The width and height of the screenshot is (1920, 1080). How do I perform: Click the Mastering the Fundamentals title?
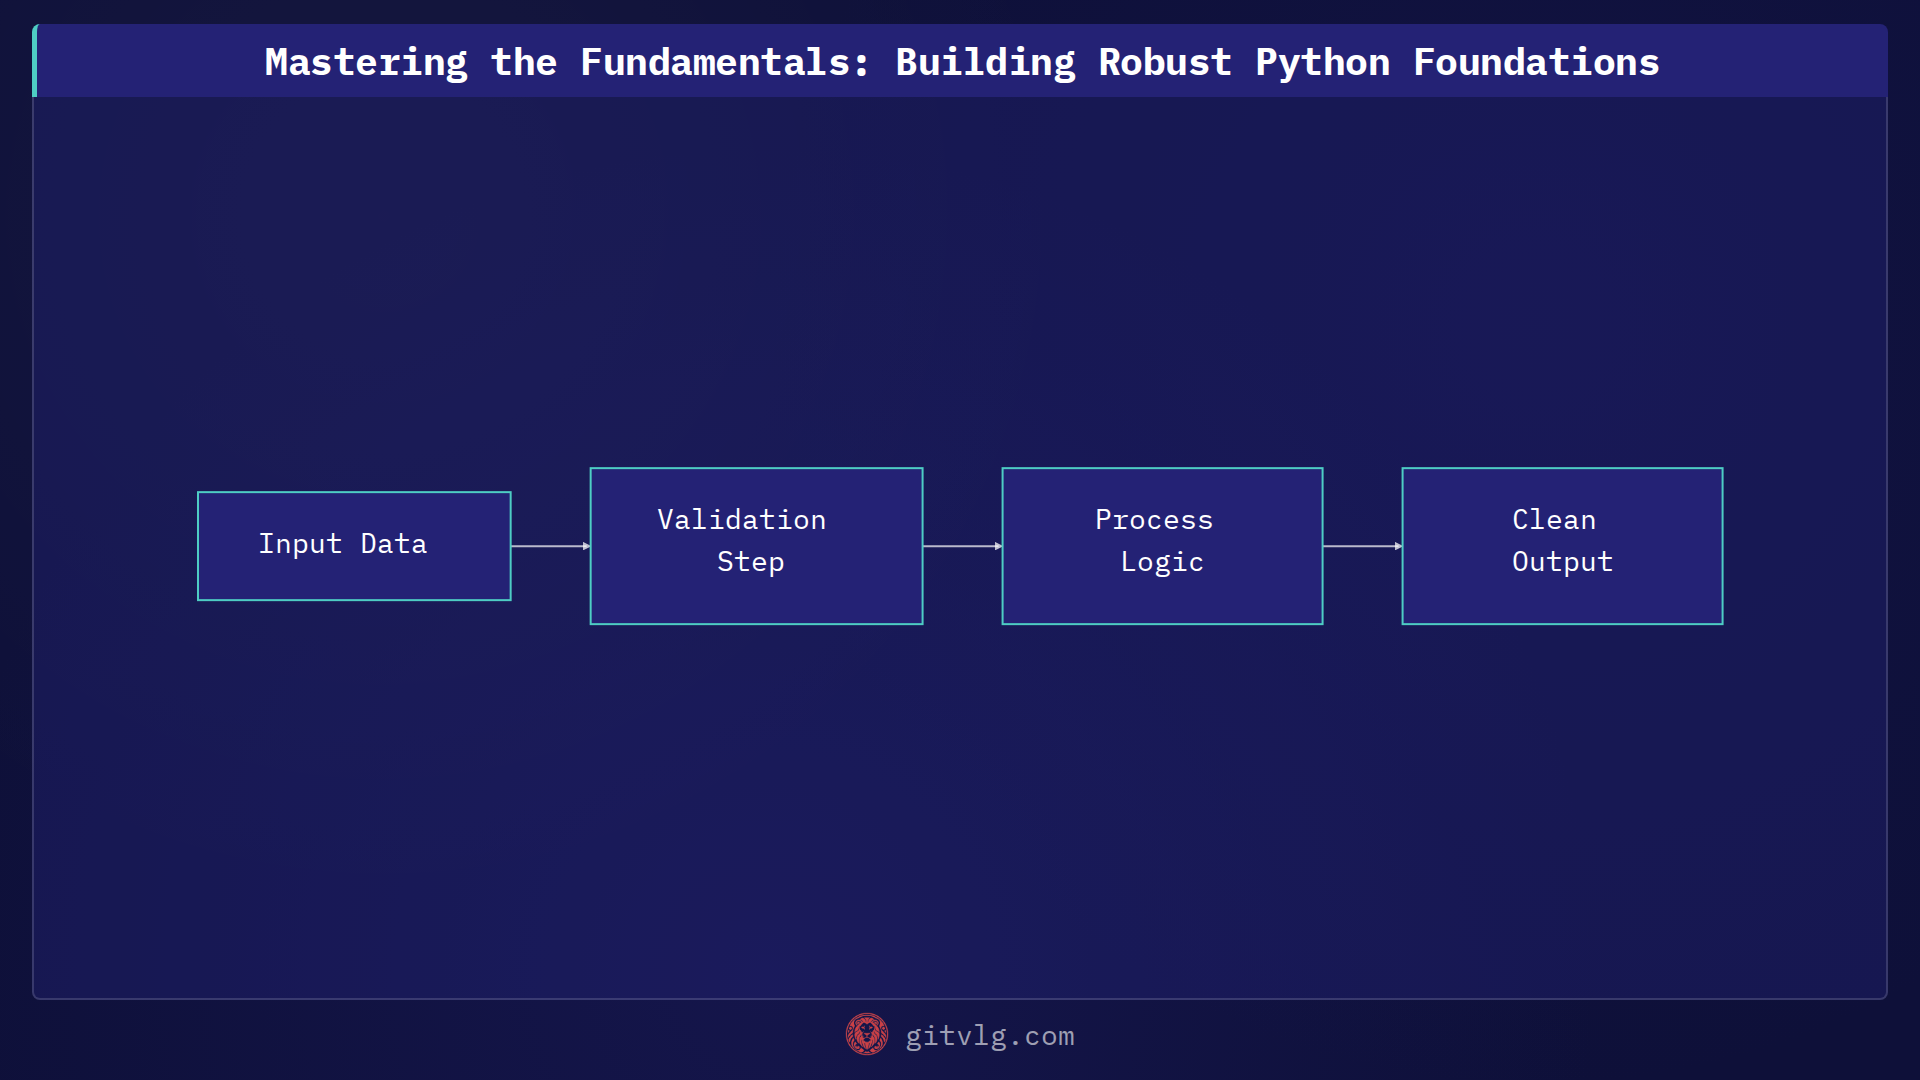pos(961,62)
